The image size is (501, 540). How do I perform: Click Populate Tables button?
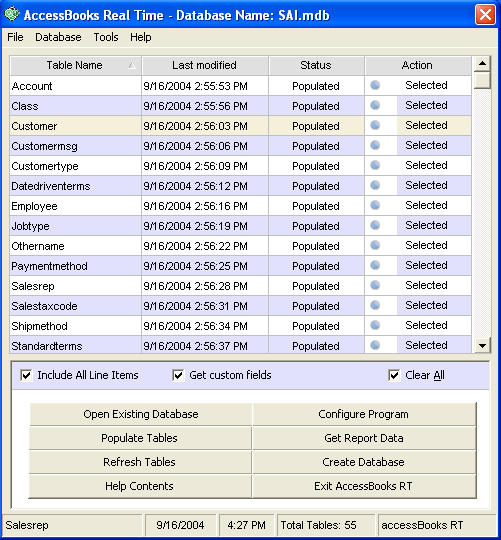point(140,438)
